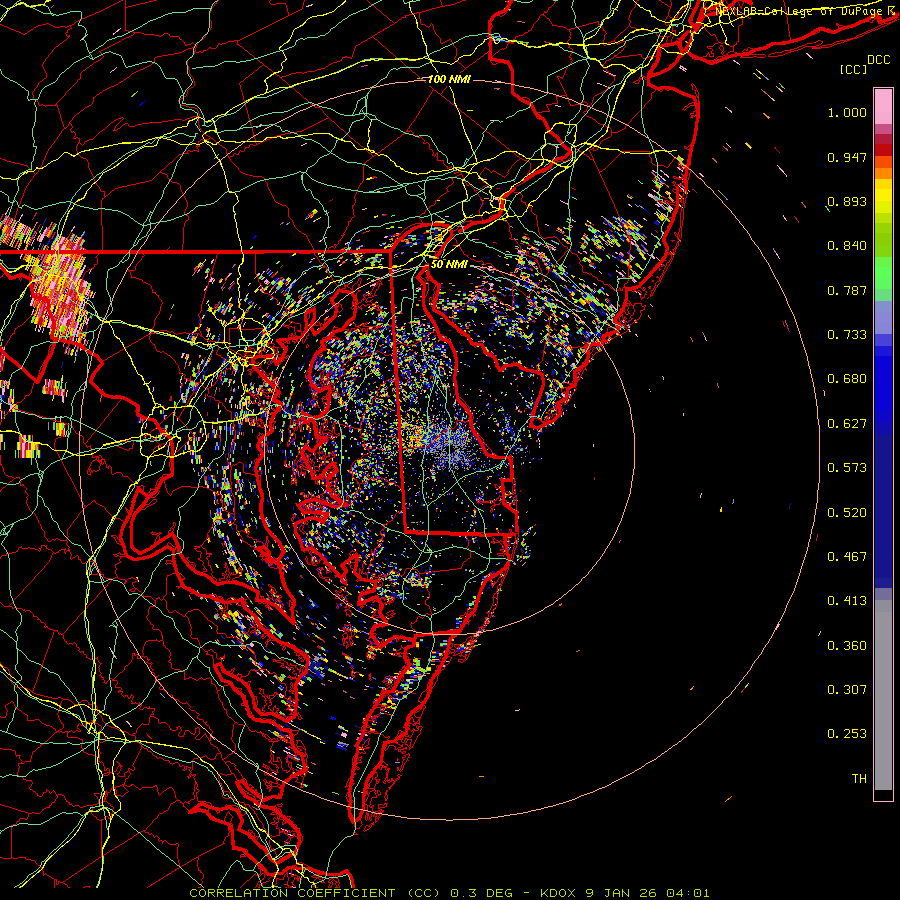Select the 0.947 color scale value
The height and width of the screenshot is (900, 900).
pos(847,157)
